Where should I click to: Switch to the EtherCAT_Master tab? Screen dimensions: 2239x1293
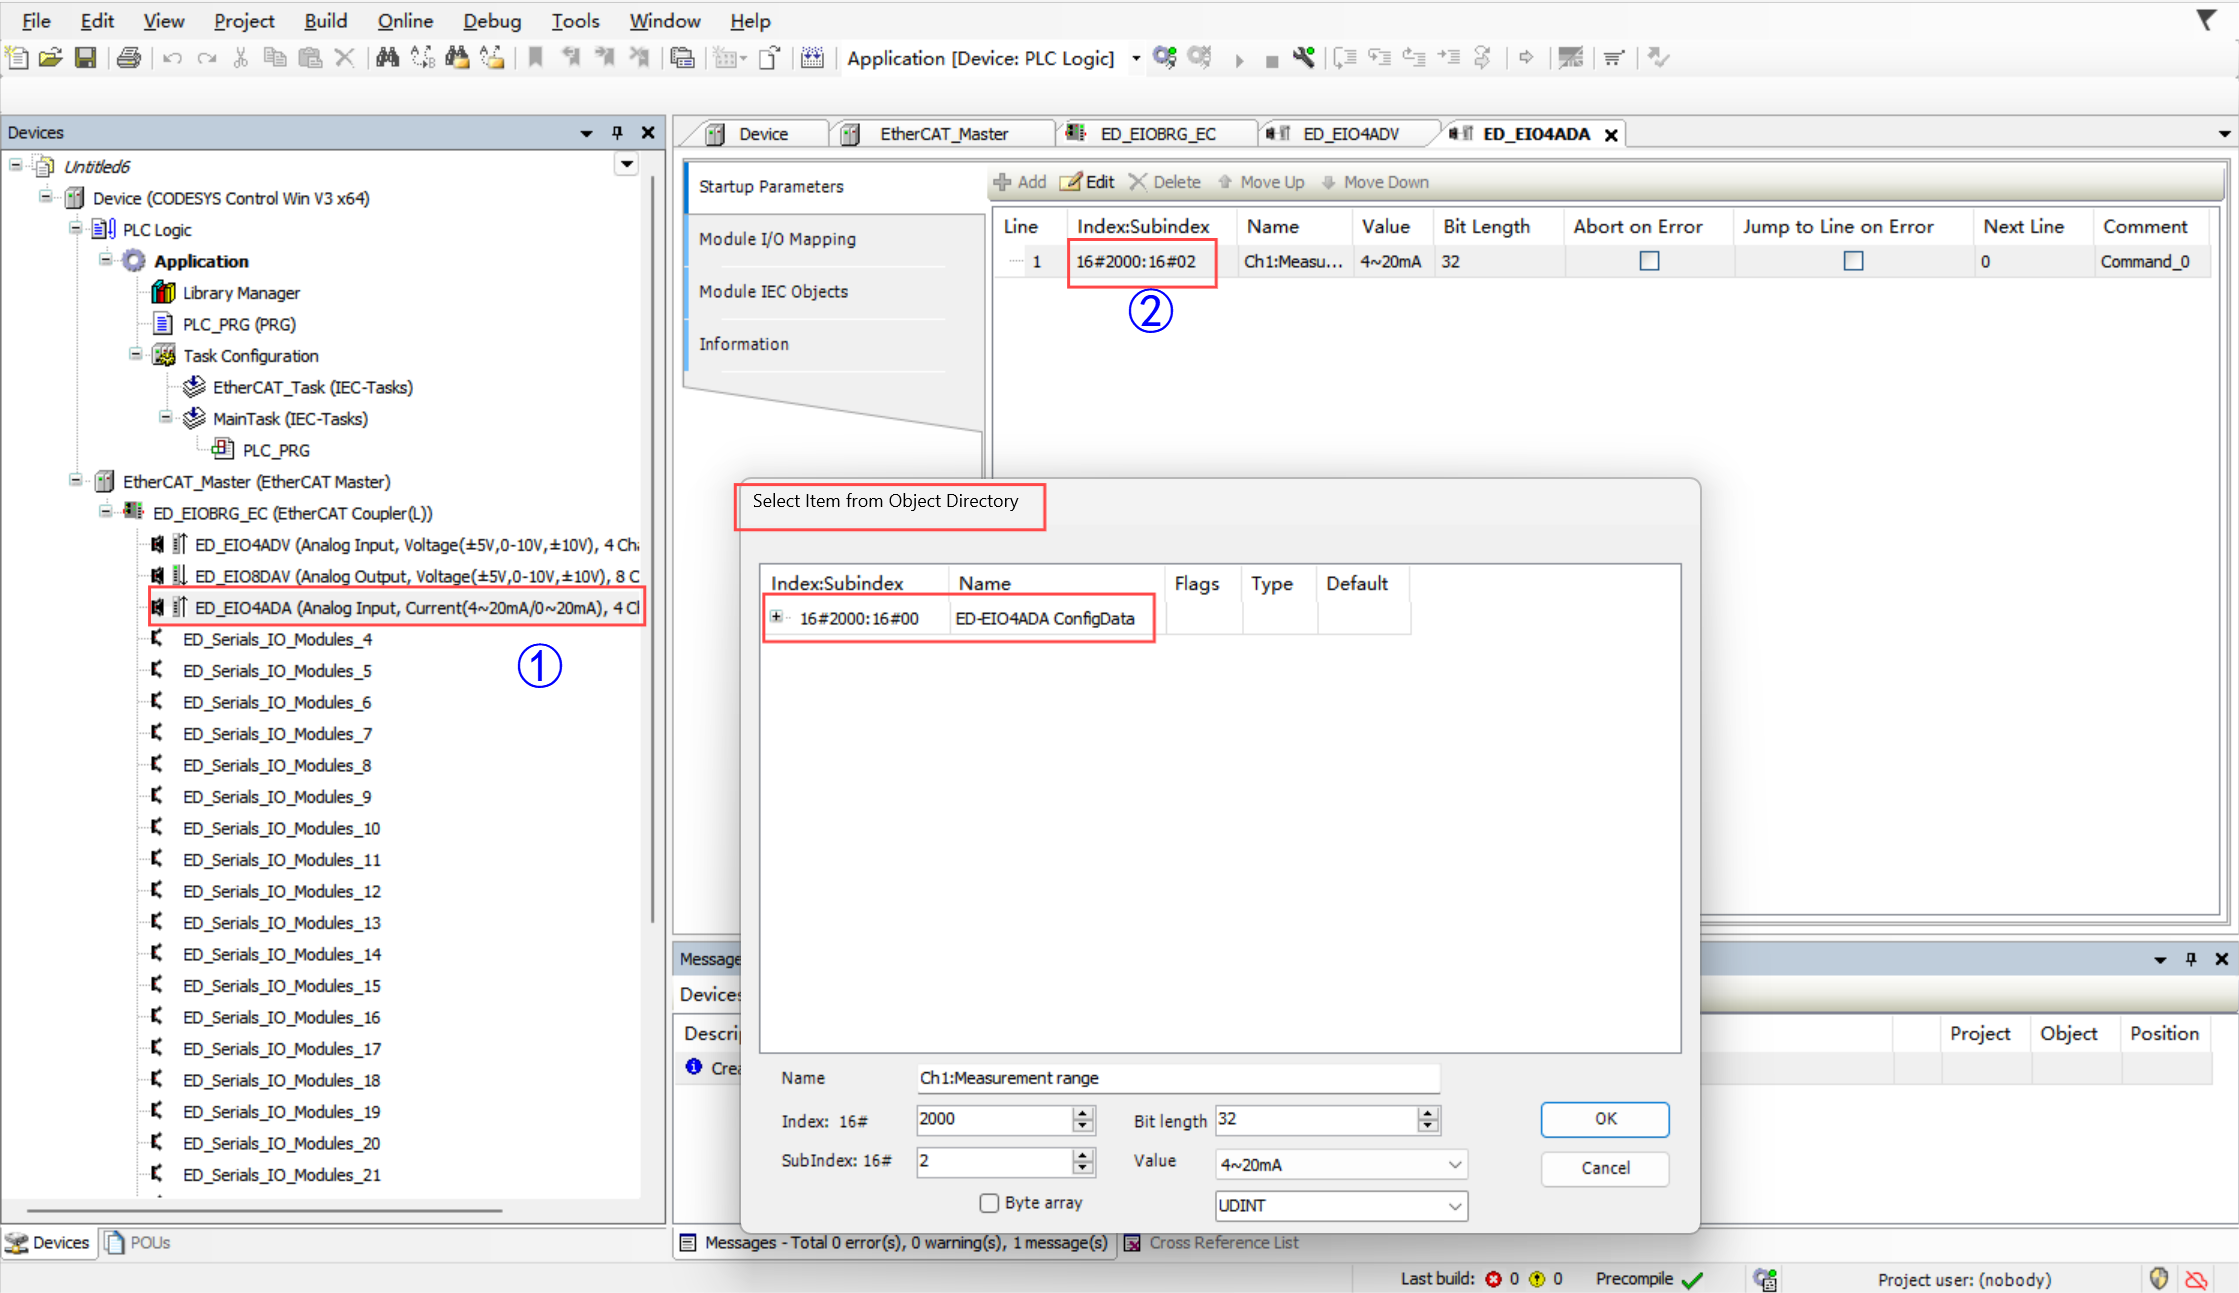[x=943, y=134]
